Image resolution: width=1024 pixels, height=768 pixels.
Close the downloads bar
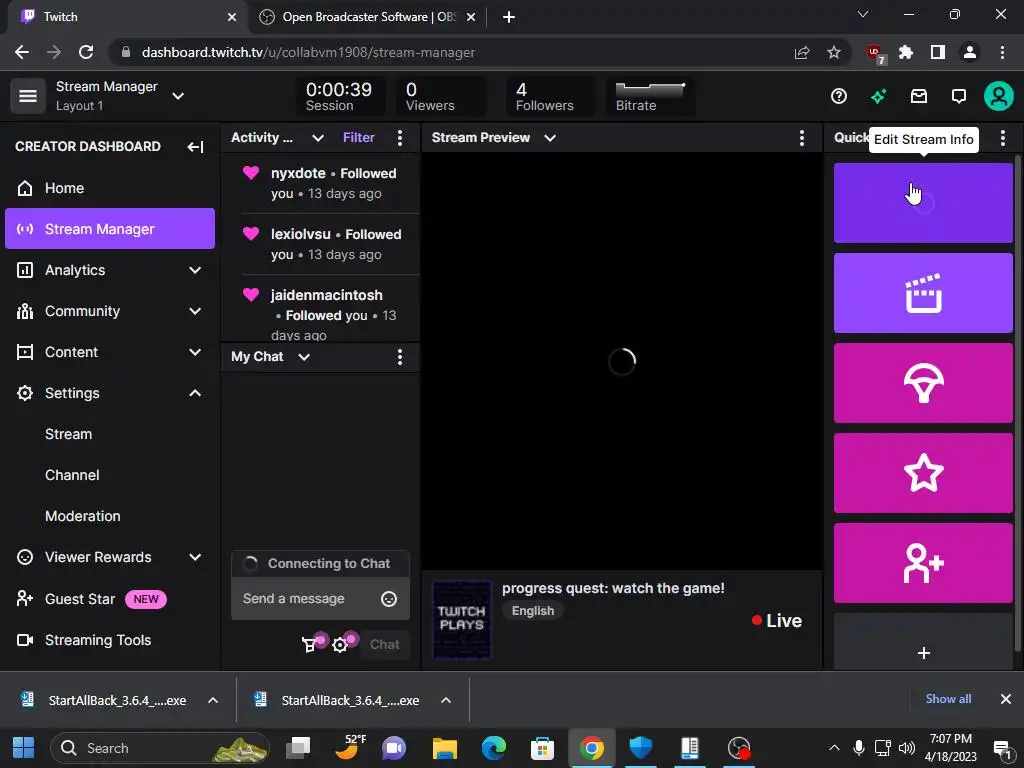[1006, 699]
